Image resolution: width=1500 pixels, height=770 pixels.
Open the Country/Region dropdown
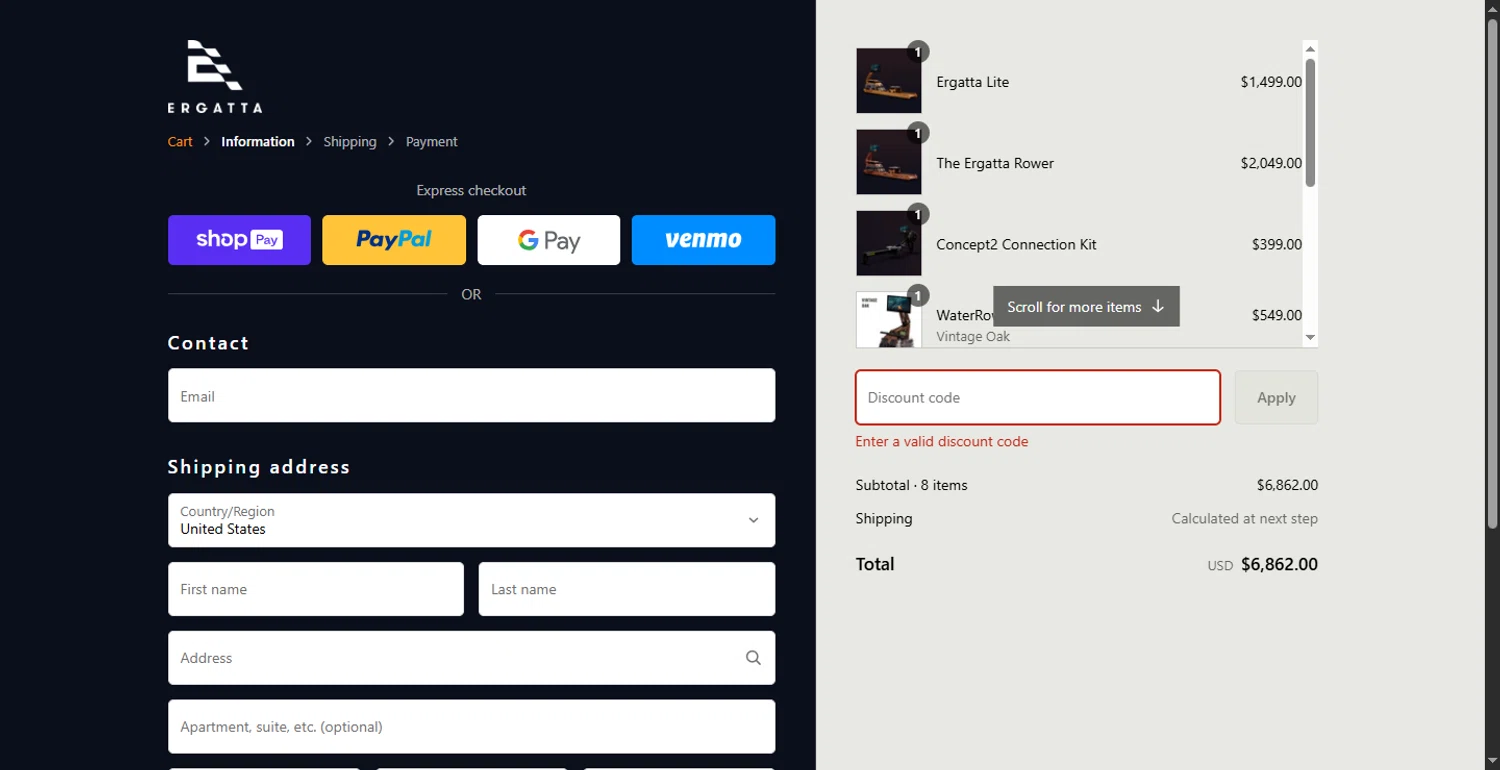471,520
